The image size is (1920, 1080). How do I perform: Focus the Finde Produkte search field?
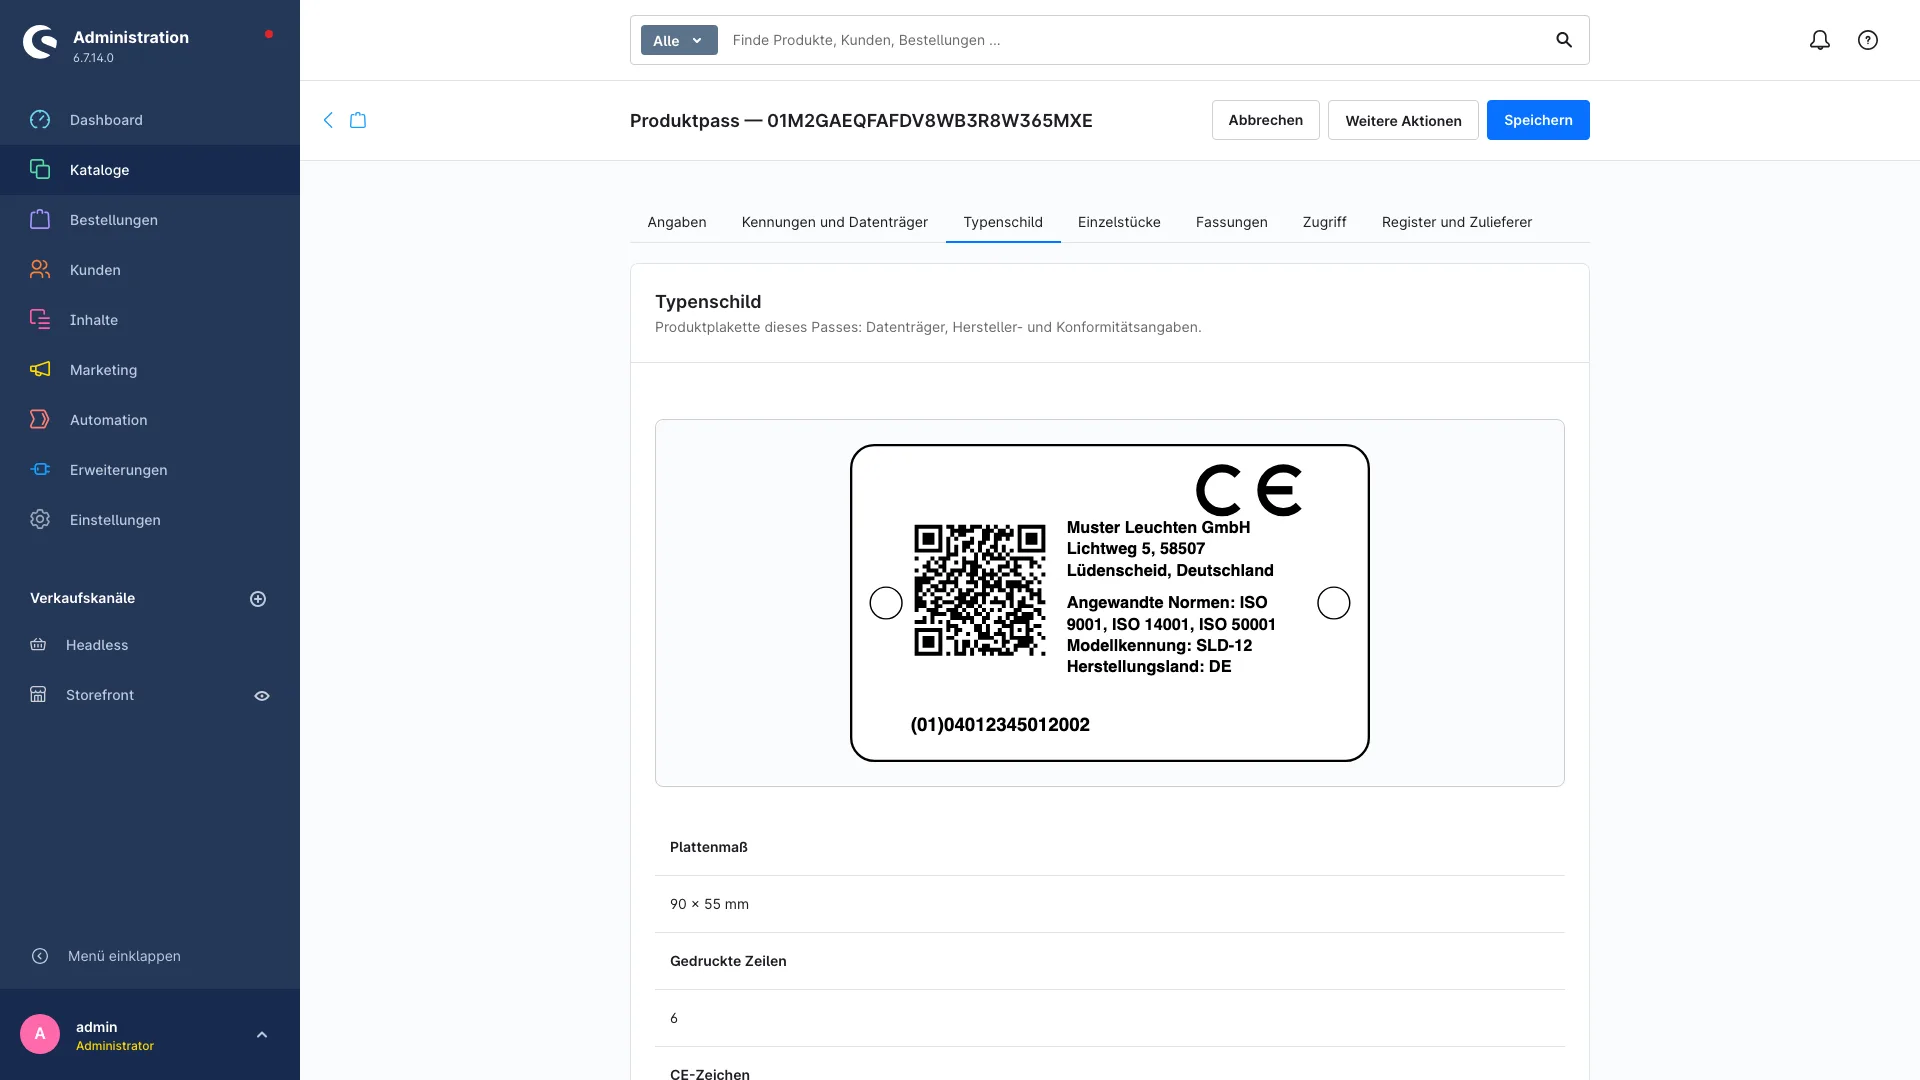point(1135,40)
